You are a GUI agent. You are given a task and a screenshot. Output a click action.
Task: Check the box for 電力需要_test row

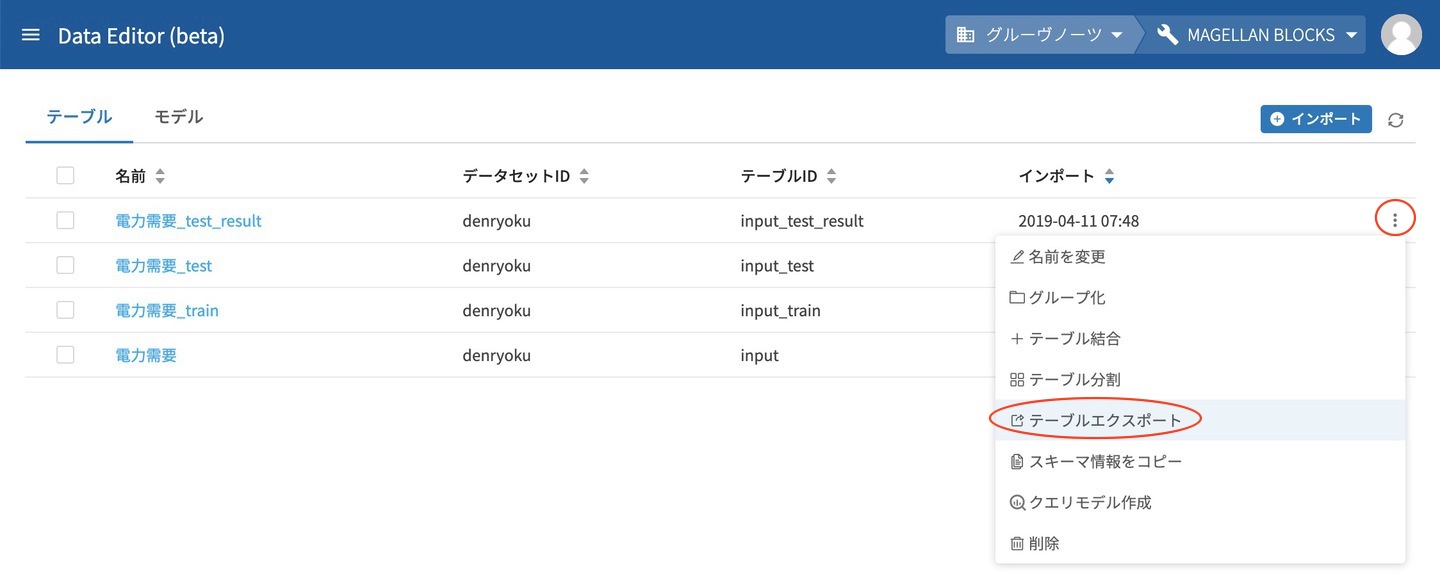[x=66, y=266]
